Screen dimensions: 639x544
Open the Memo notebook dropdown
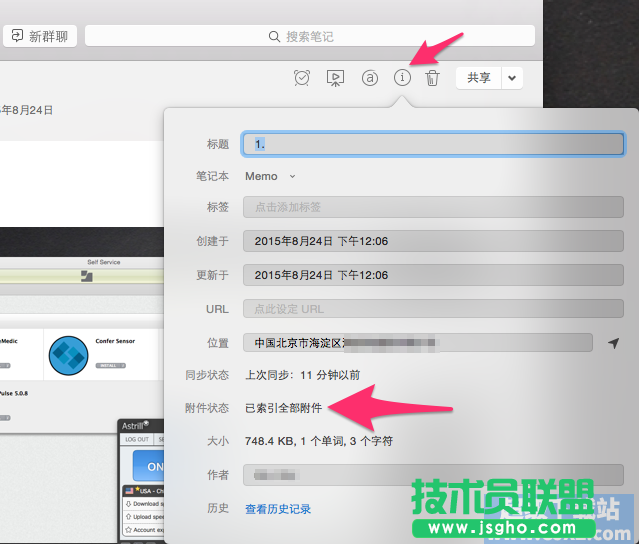click(x=271, y=176)
